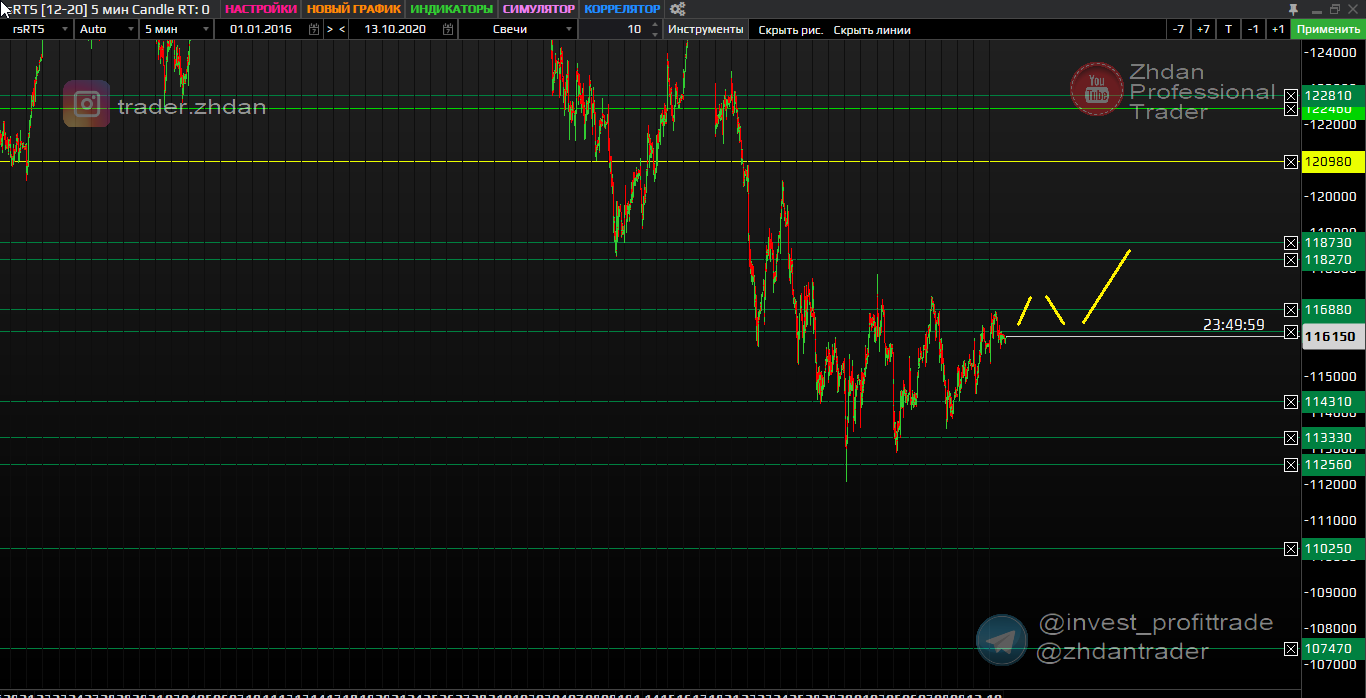
Task: Click the pin window icon
Action: [1292, 9]
